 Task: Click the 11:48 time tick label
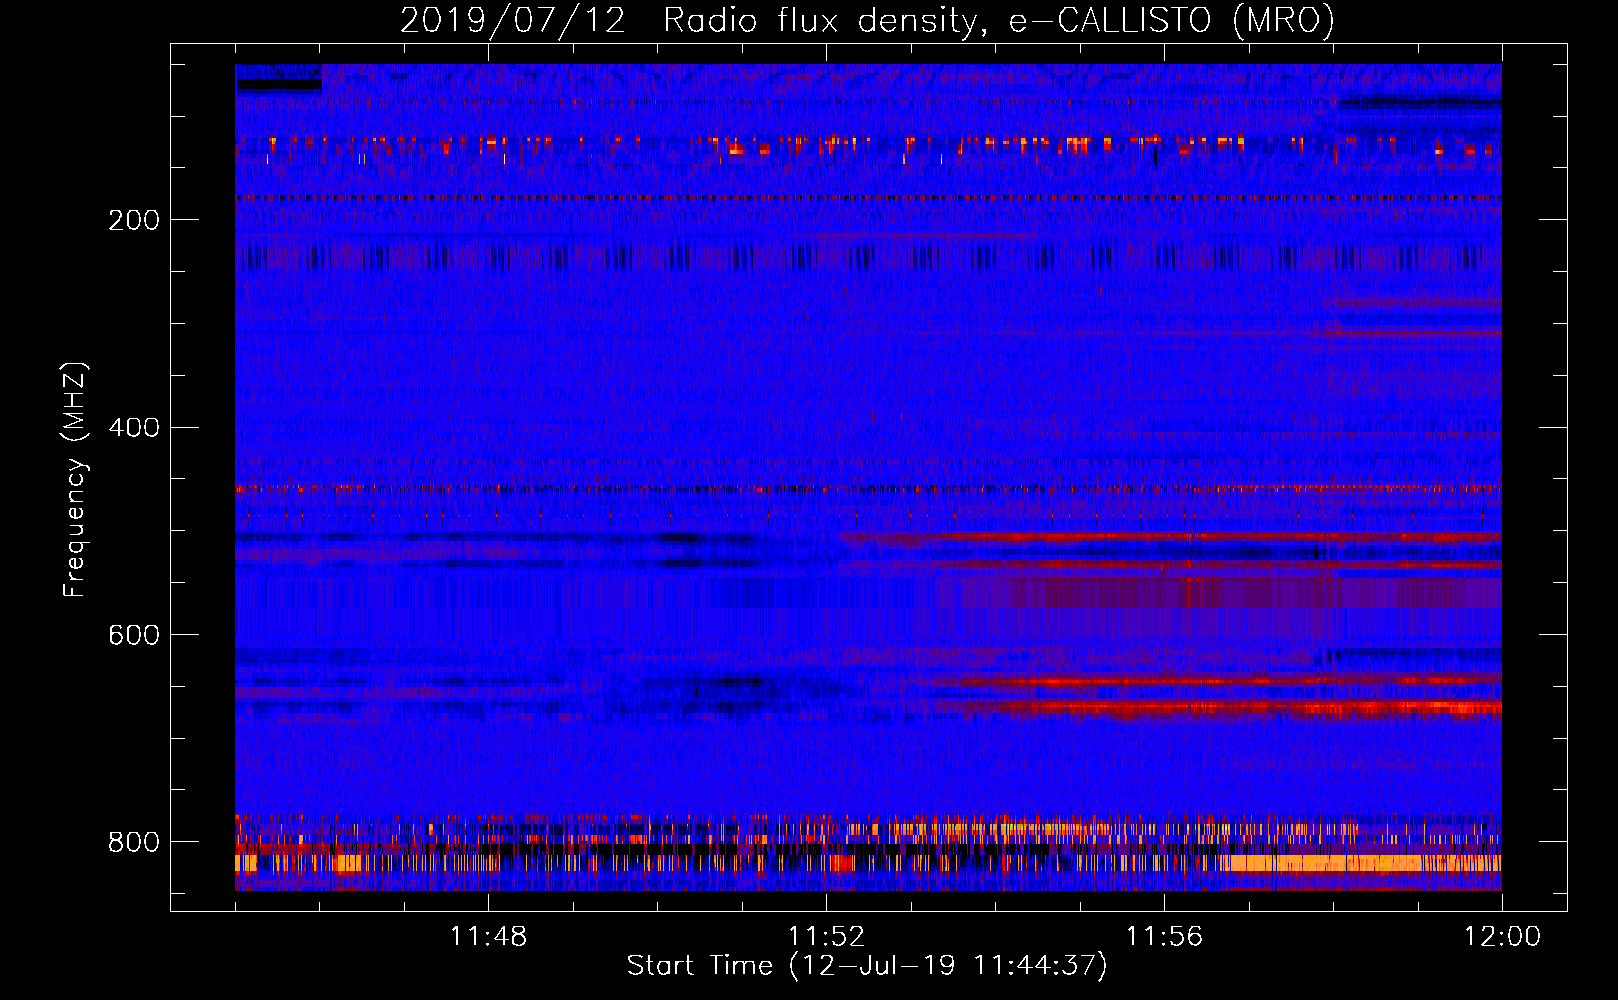click(488, 937)
